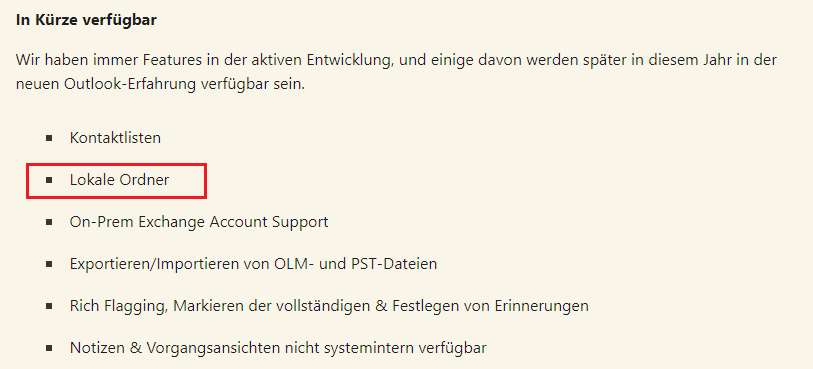Select the 'Rich Flagging' text
The width and height of the screenshot is (813, 369).
pos(119,306)
